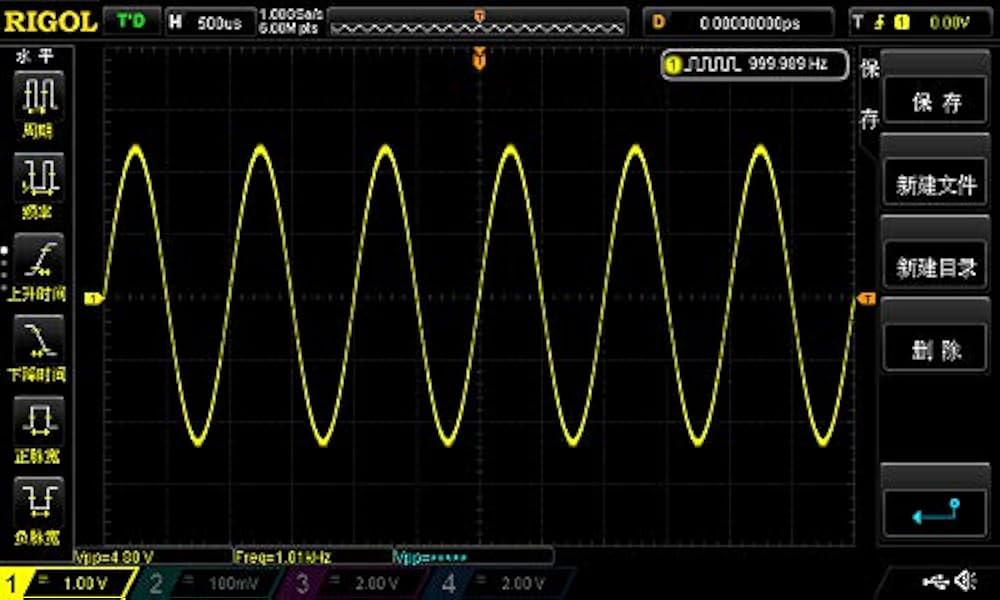
Task: Click the sample rate and memory depth readout
Action: [291, 21]
